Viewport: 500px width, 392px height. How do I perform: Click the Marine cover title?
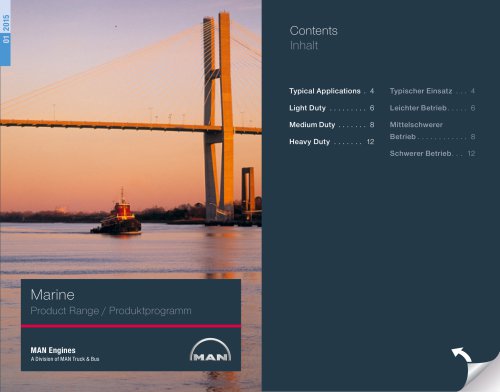(x=52, y=295)
